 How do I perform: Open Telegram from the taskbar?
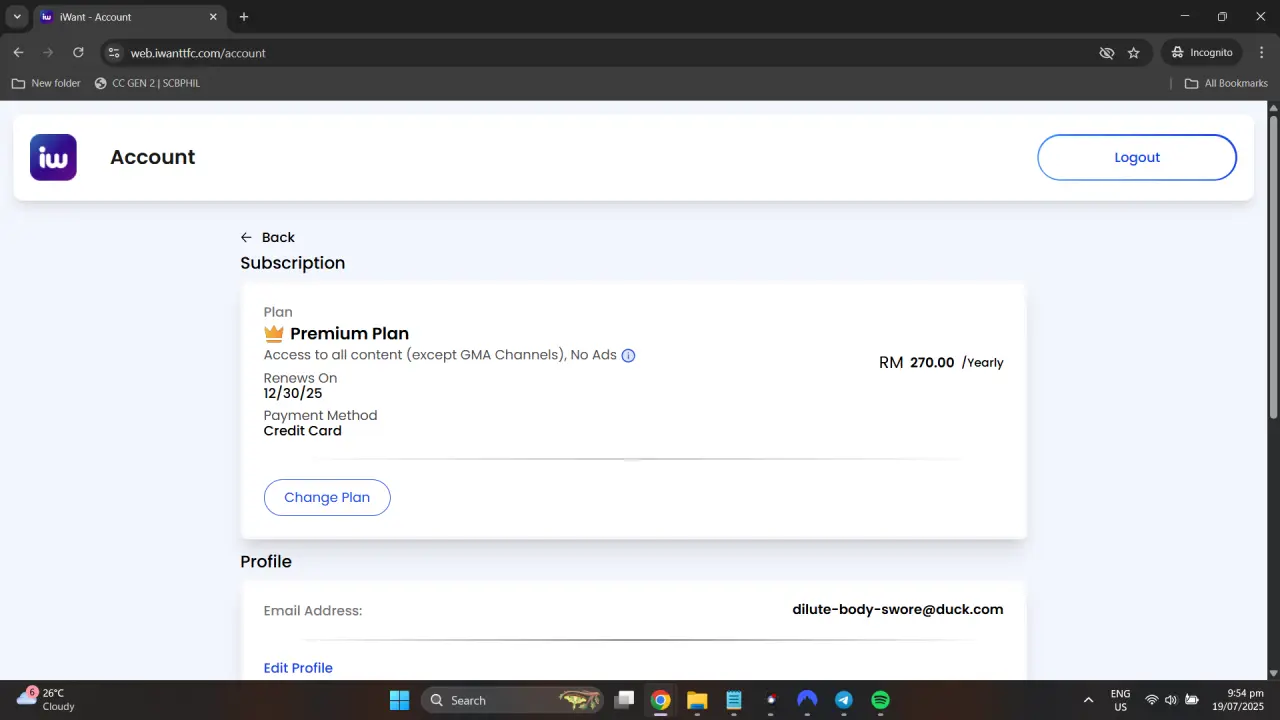click(844, 700)
